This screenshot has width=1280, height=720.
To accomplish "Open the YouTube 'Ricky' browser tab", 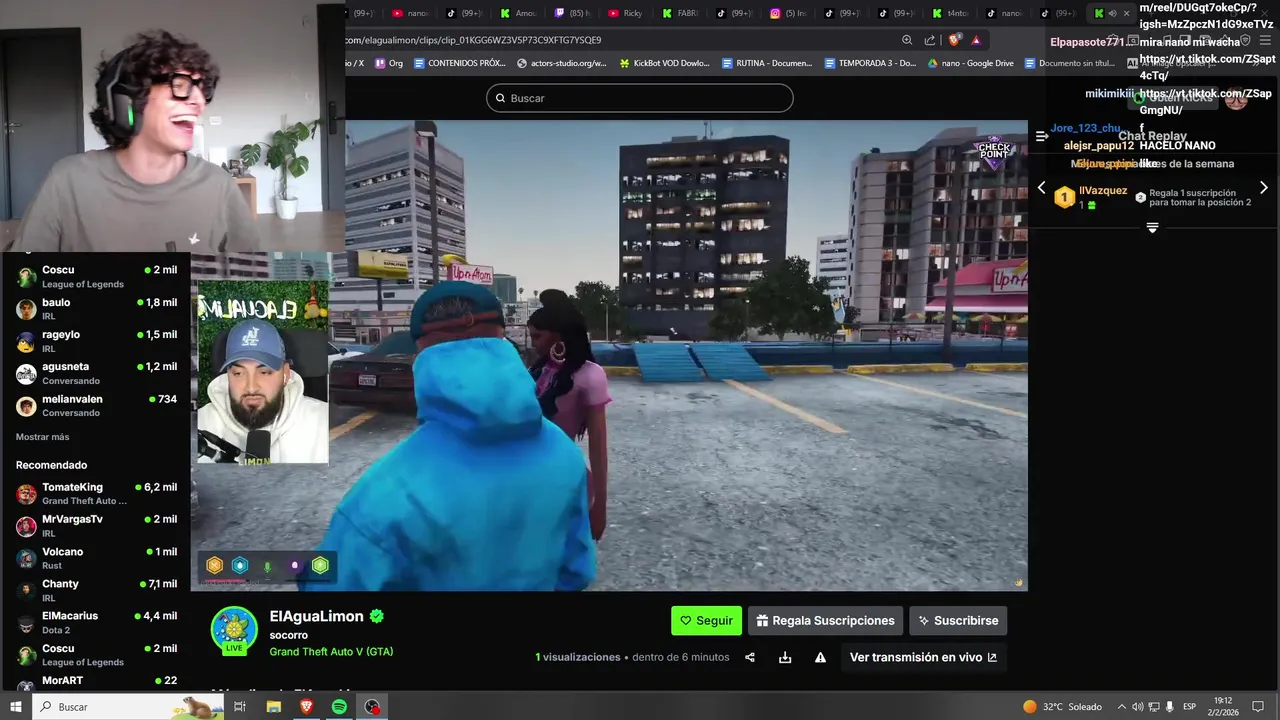I will [626, 13].
